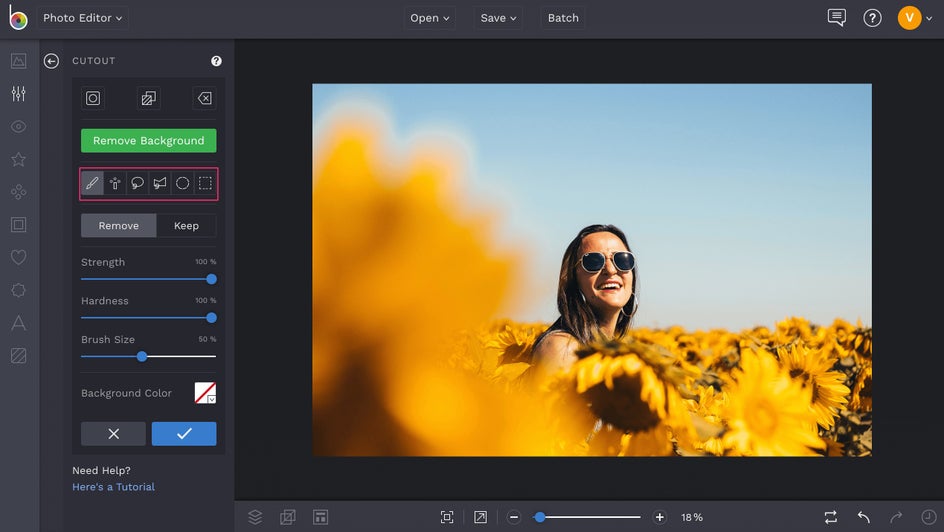The height and width of the screenshot is (532, 944).
Task: Choose the circle selection tool
Action: pos(182,184)
